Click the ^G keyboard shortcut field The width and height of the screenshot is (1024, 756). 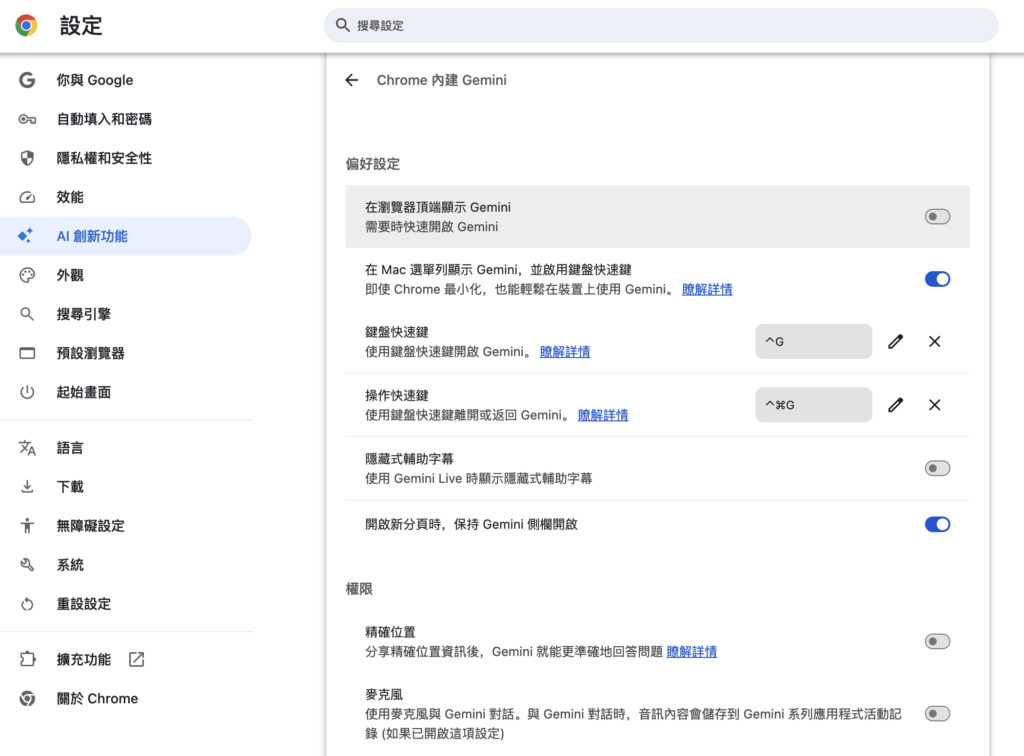[x=813, y=341]
